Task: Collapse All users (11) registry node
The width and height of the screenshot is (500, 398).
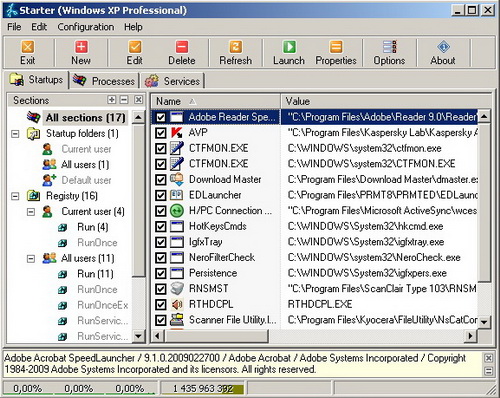Action: coord(31,258)
